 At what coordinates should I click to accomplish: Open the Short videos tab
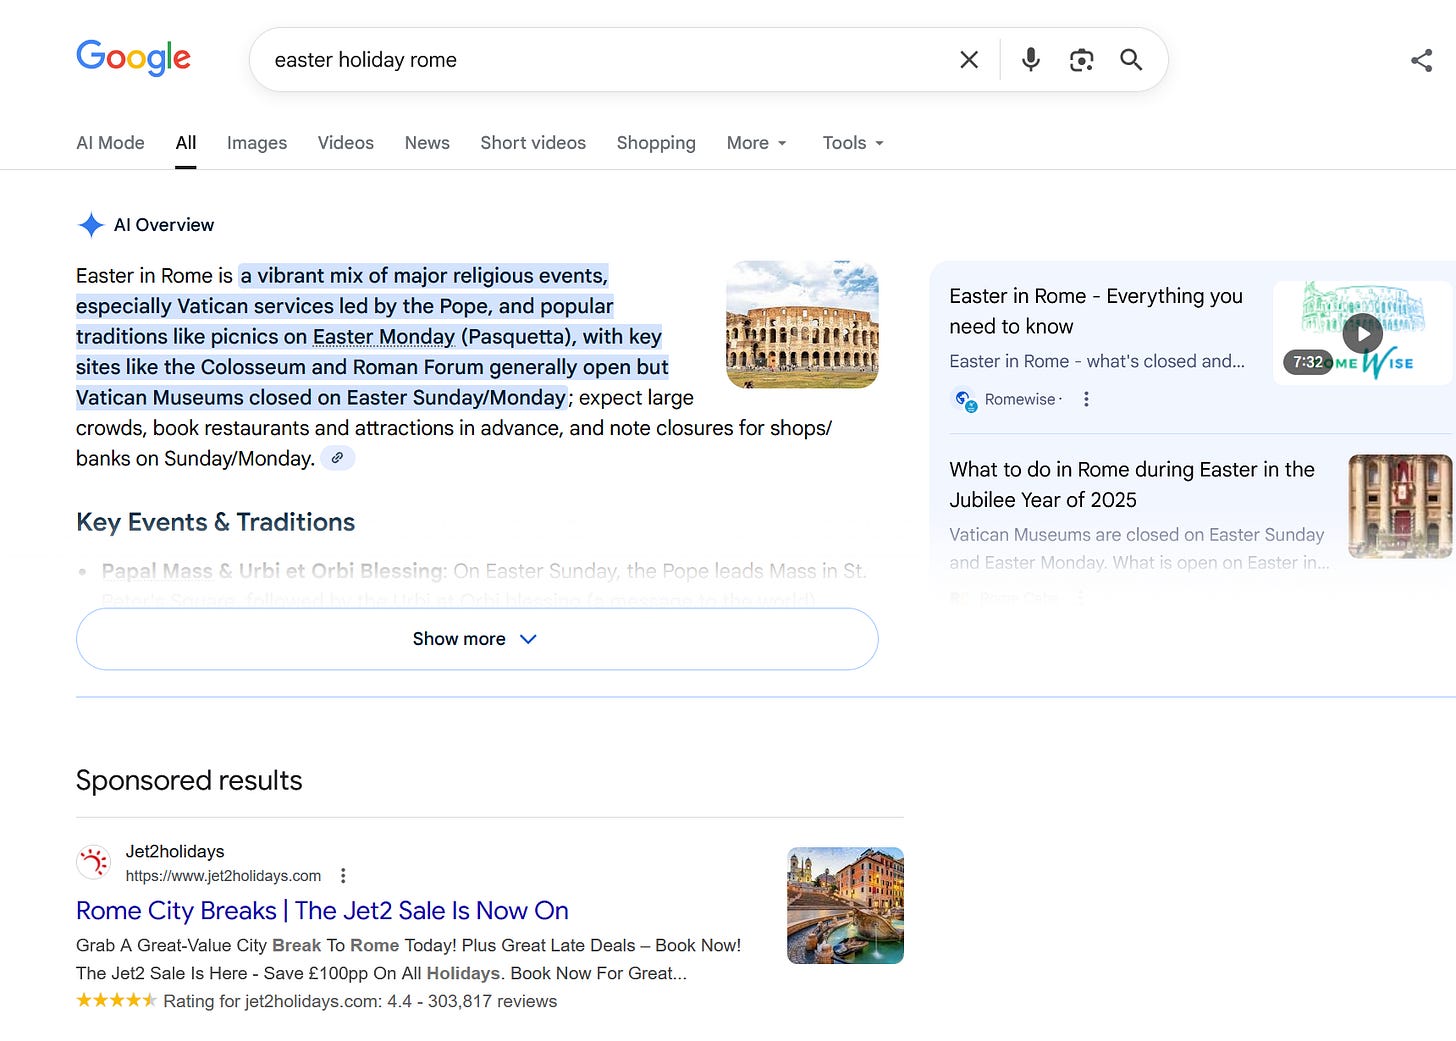533,143
